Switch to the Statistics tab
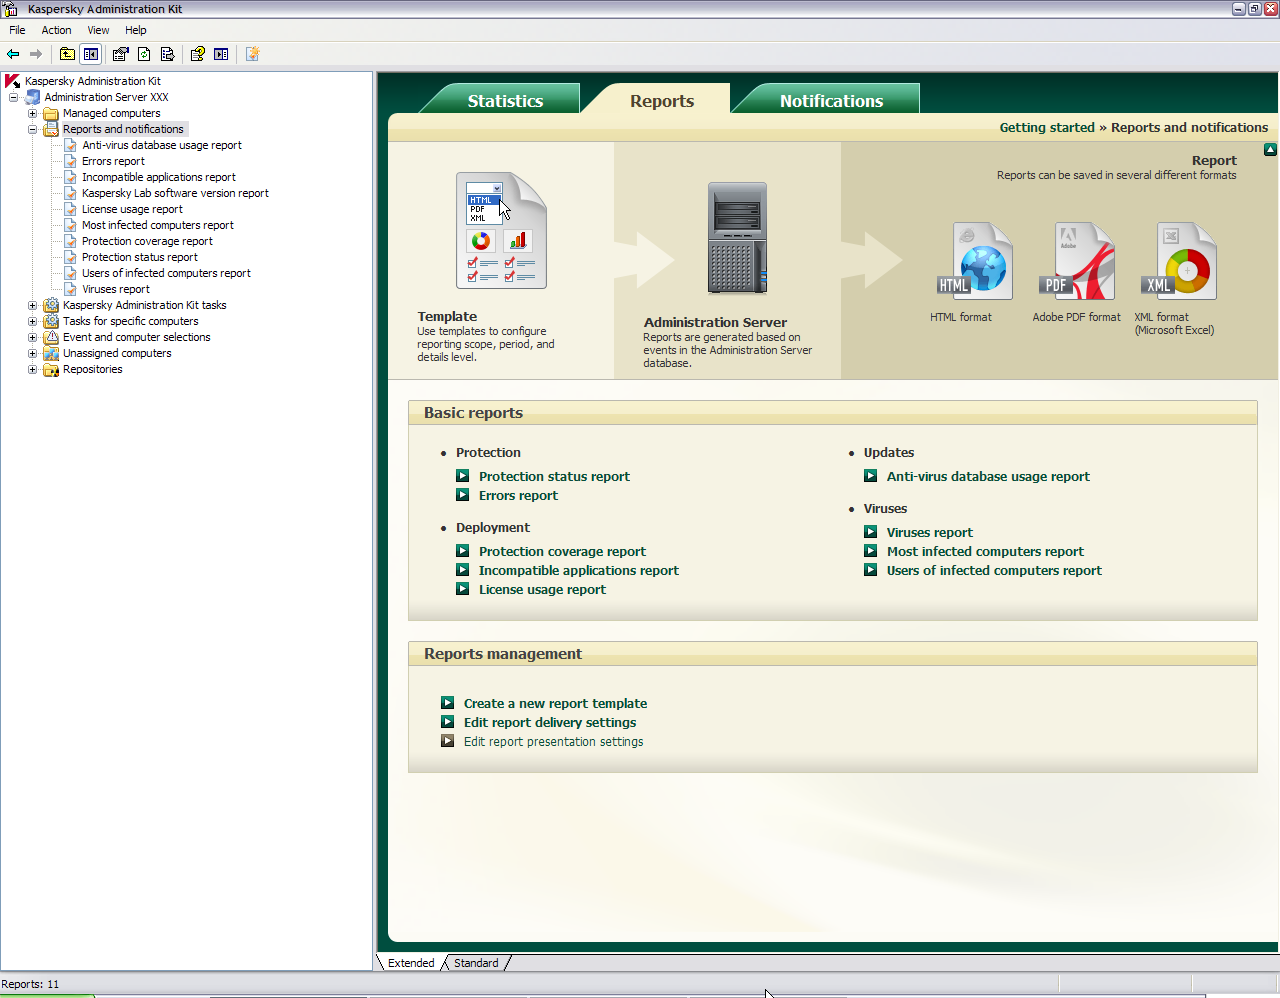 tap(505, 100)
